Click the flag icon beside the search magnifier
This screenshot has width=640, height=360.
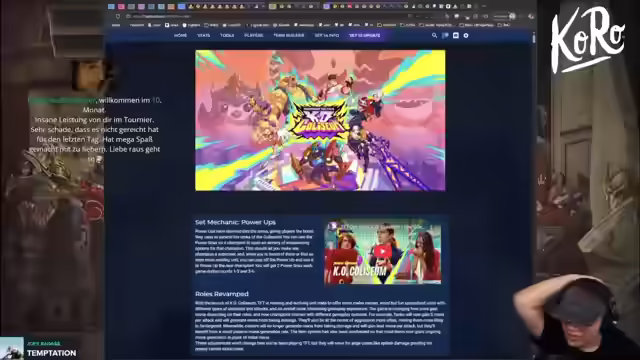(445, 36)
